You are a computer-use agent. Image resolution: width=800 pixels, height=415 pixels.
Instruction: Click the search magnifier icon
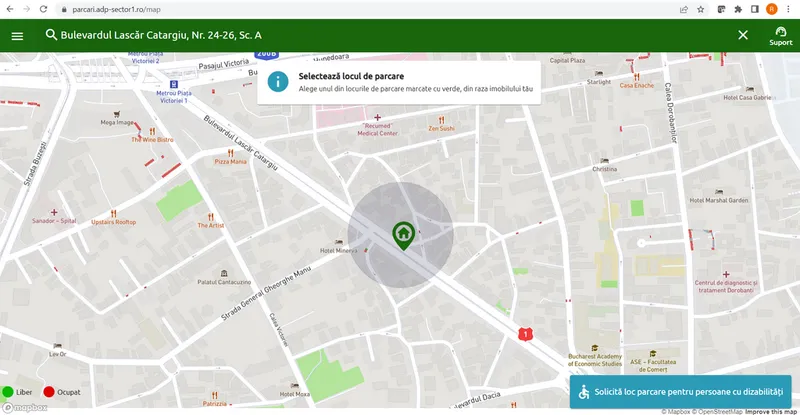point(51,35)
